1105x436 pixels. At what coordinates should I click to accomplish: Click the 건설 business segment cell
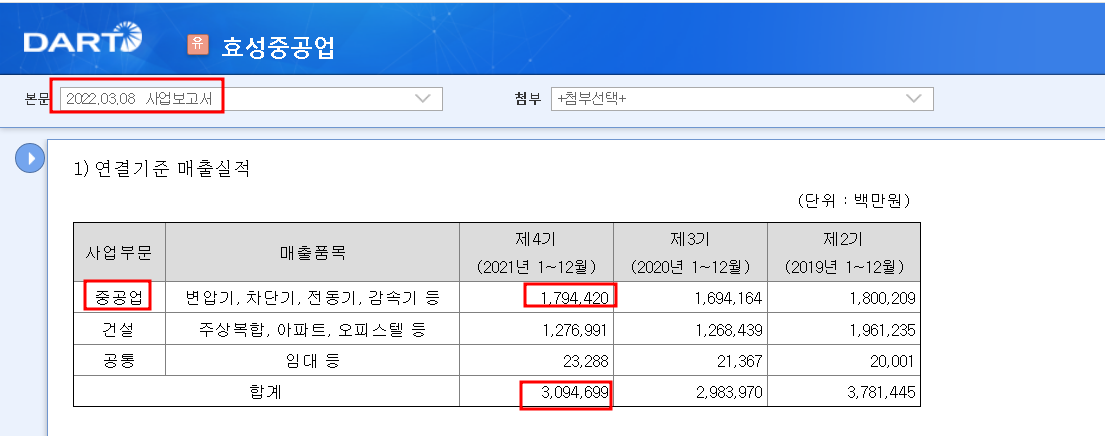click(x=119, y=330)
